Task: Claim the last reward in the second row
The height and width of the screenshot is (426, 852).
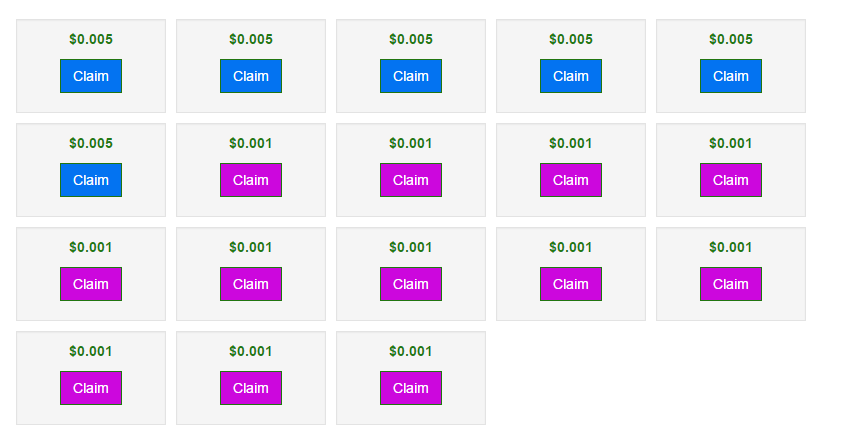Action: [x=731, y=180]
